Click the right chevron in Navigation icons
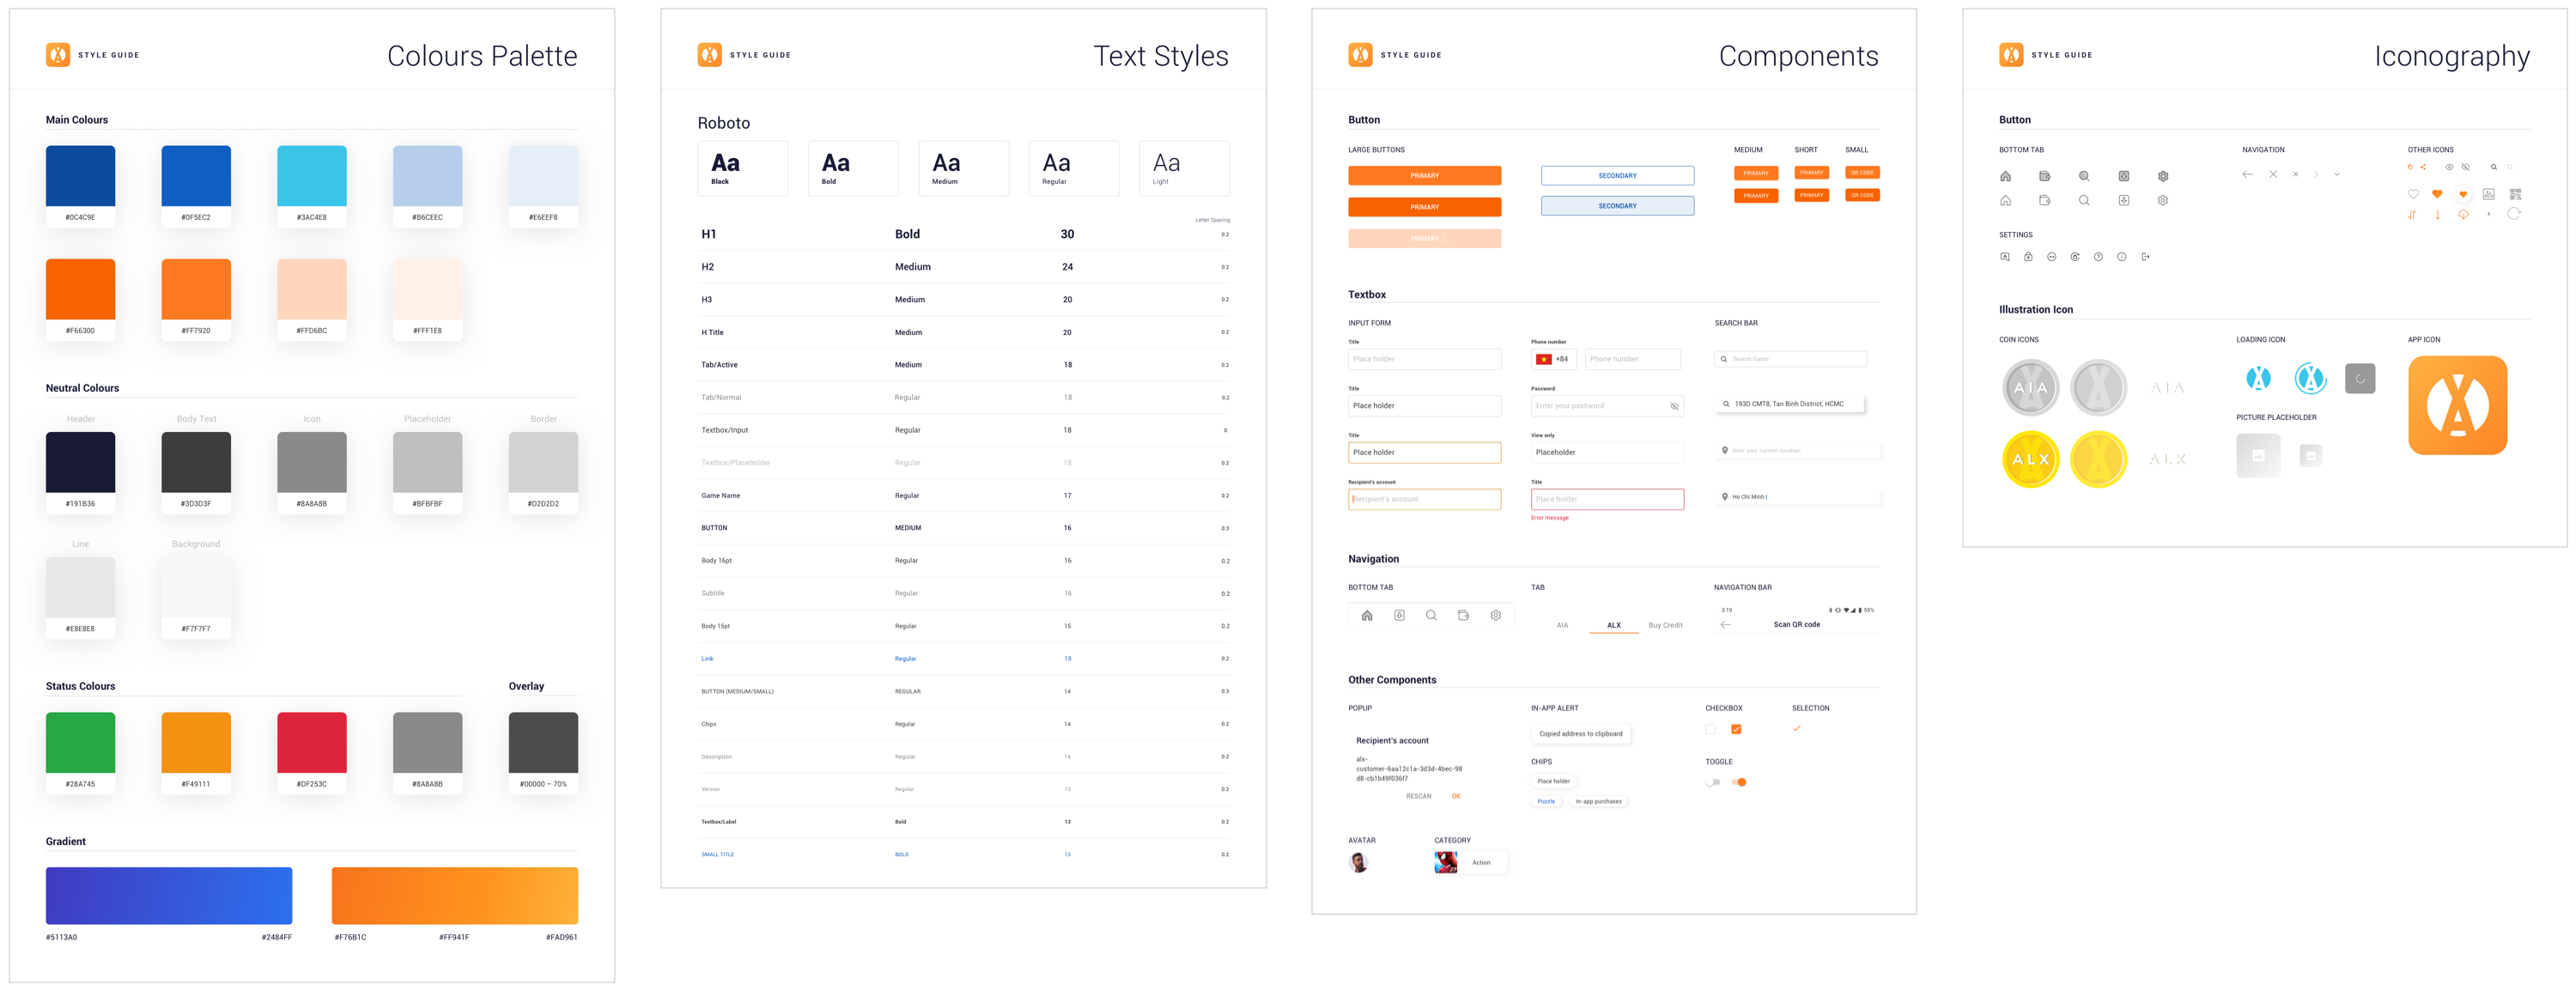Viewport: 2576px width, 991px height. point(2316,175)
